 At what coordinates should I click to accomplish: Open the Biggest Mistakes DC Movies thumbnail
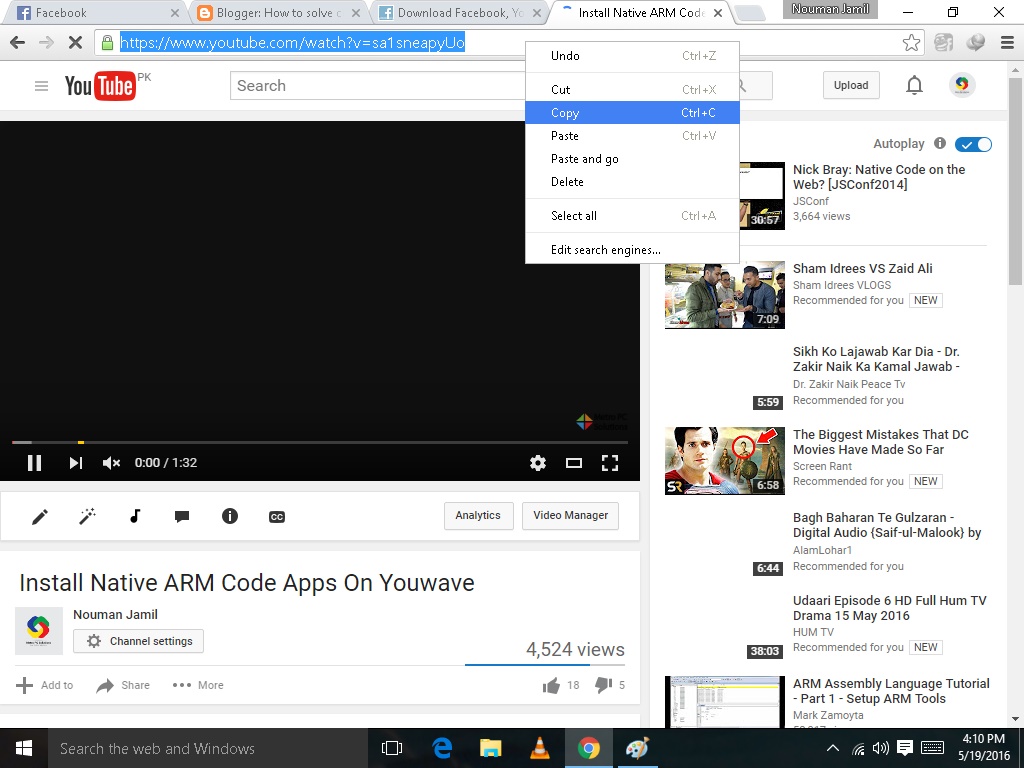[724, 461]
